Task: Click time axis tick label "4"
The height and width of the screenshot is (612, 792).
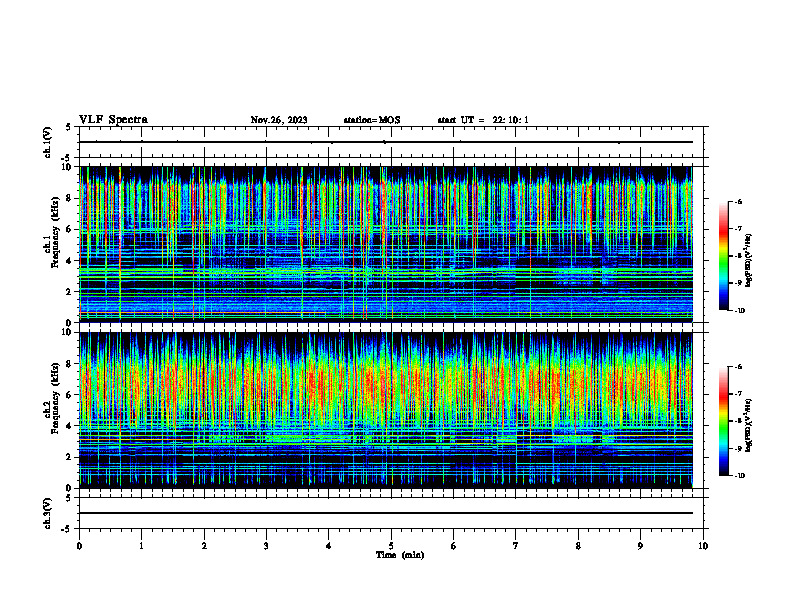Action: 329,546
